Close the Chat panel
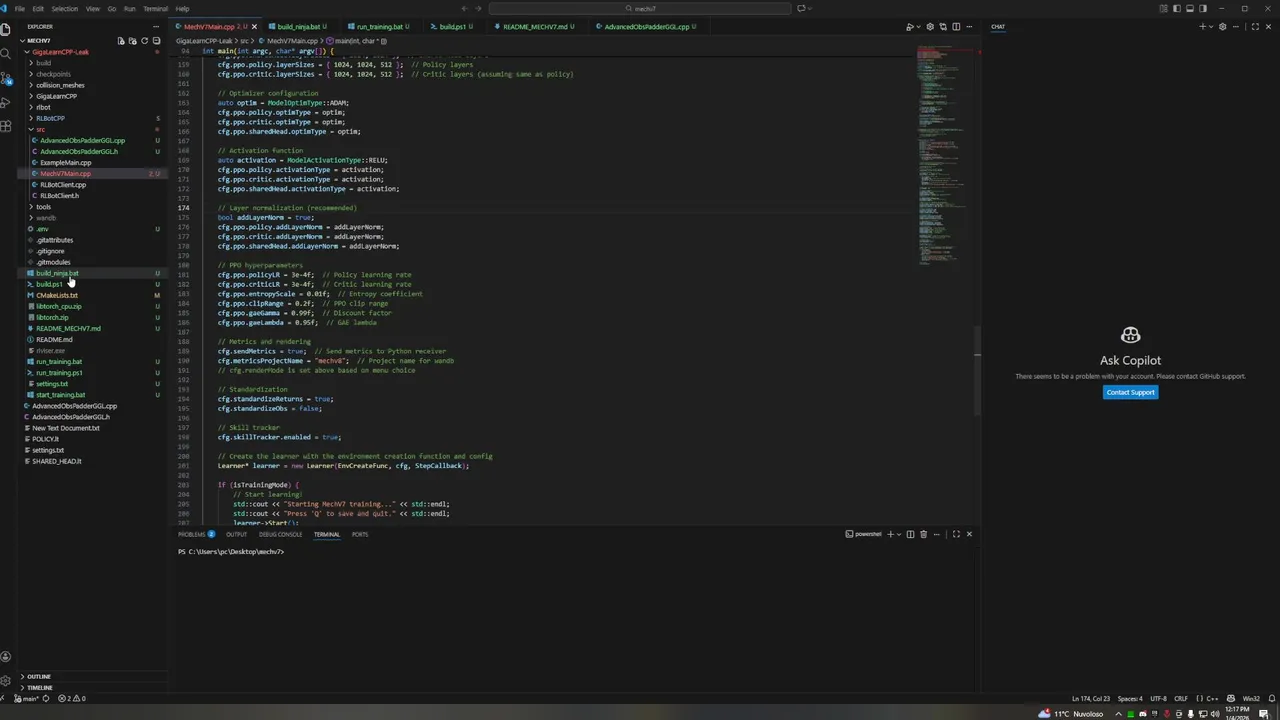 [1269, 27]
